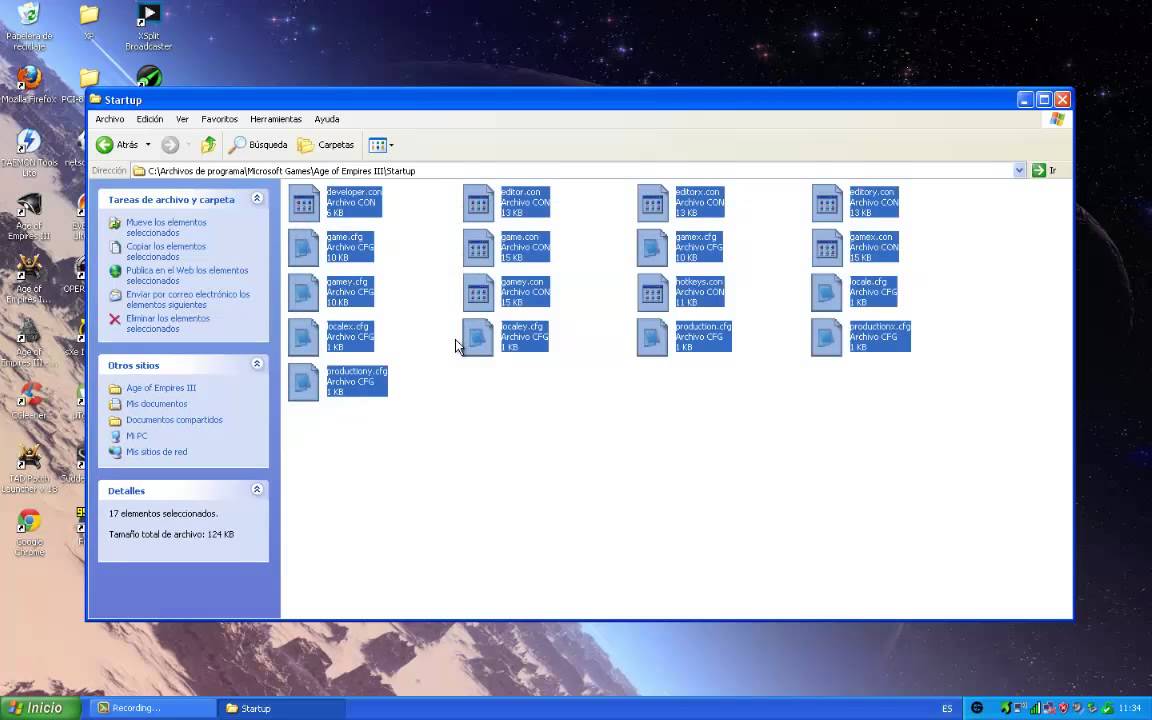Open the Búsqueda search tool
This screenshot has width=1152, height=720.
point(258,145)
